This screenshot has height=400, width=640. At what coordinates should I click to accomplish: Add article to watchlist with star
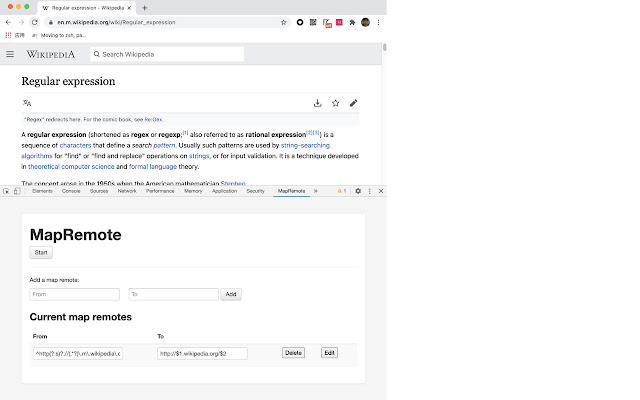coord(336,103)
